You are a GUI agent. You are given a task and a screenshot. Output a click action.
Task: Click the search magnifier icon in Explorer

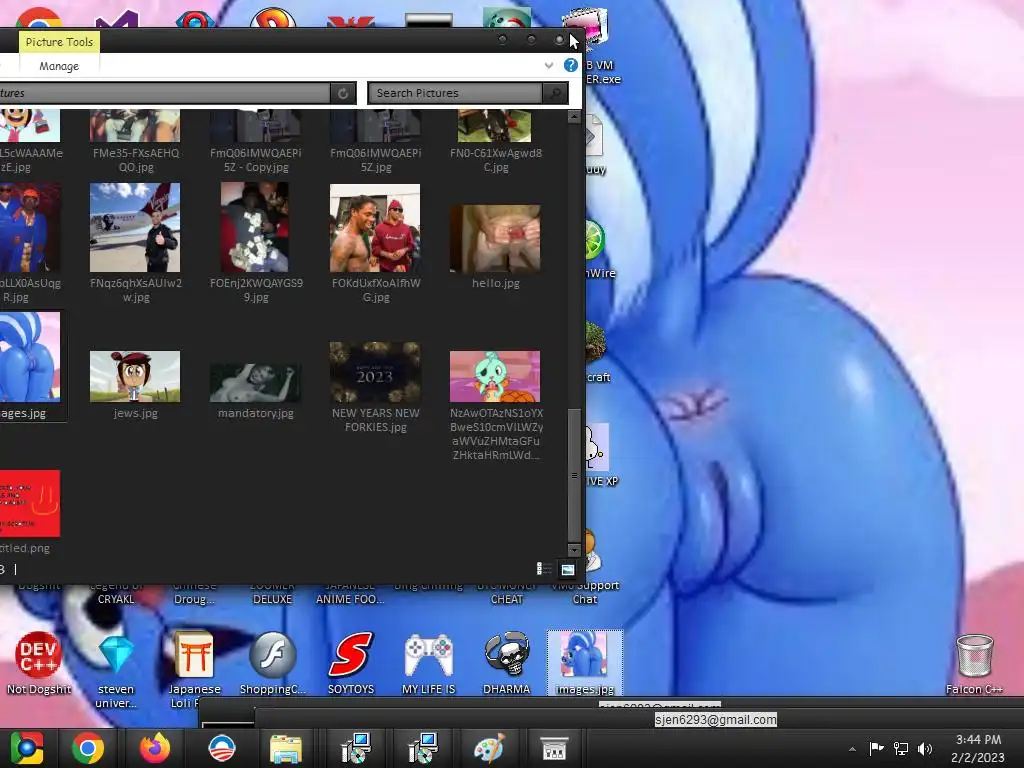(555, 93)
